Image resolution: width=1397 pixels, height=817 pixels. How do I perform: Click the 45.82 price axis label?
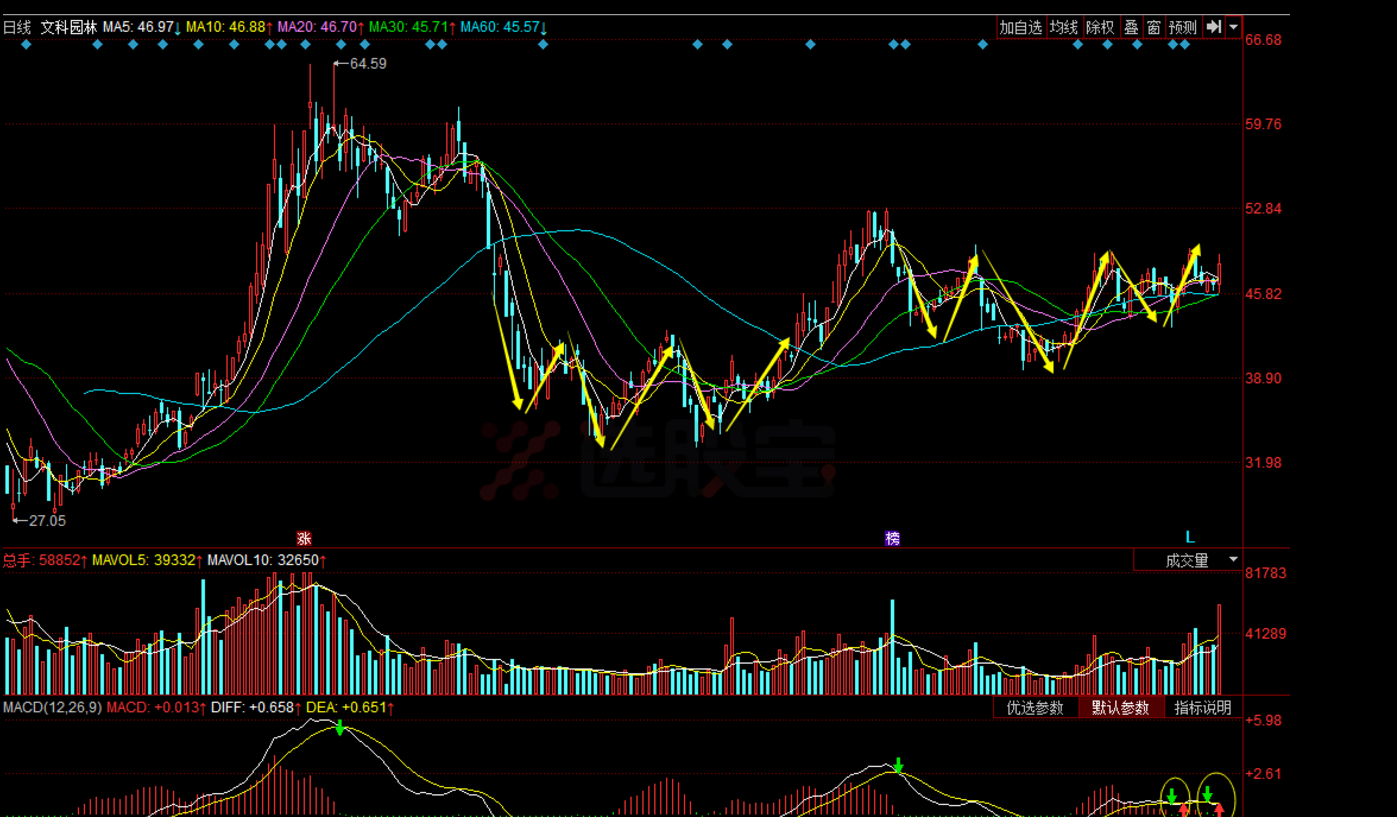(x=1264, y=294)
